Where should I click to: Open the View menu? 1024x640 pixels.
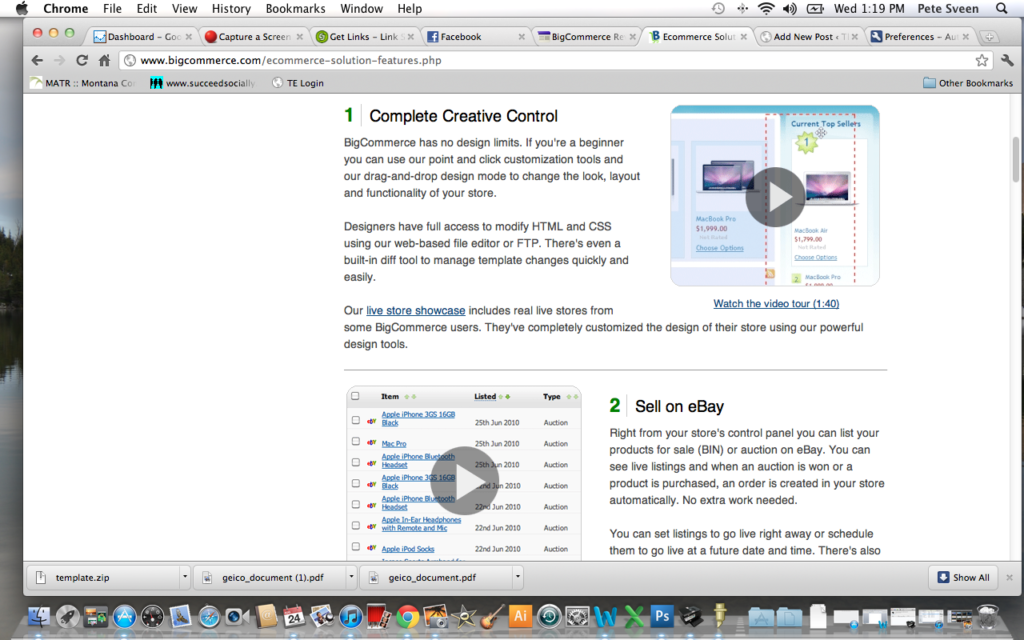[x=184, y=8]
